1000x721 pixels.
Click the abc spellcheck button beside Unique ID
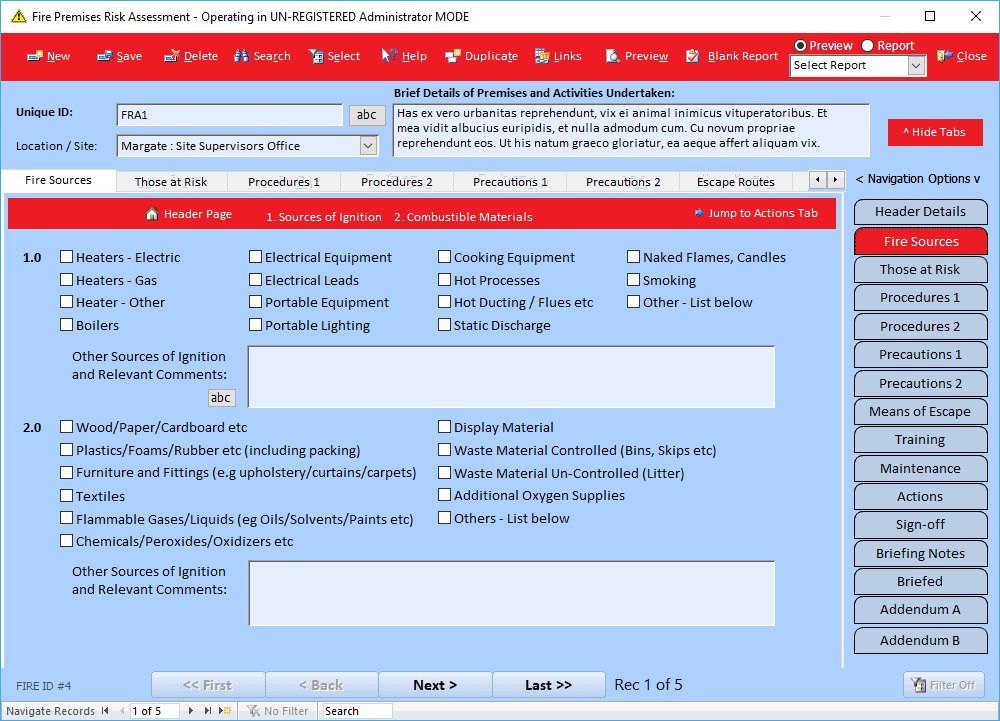[367, 115]
